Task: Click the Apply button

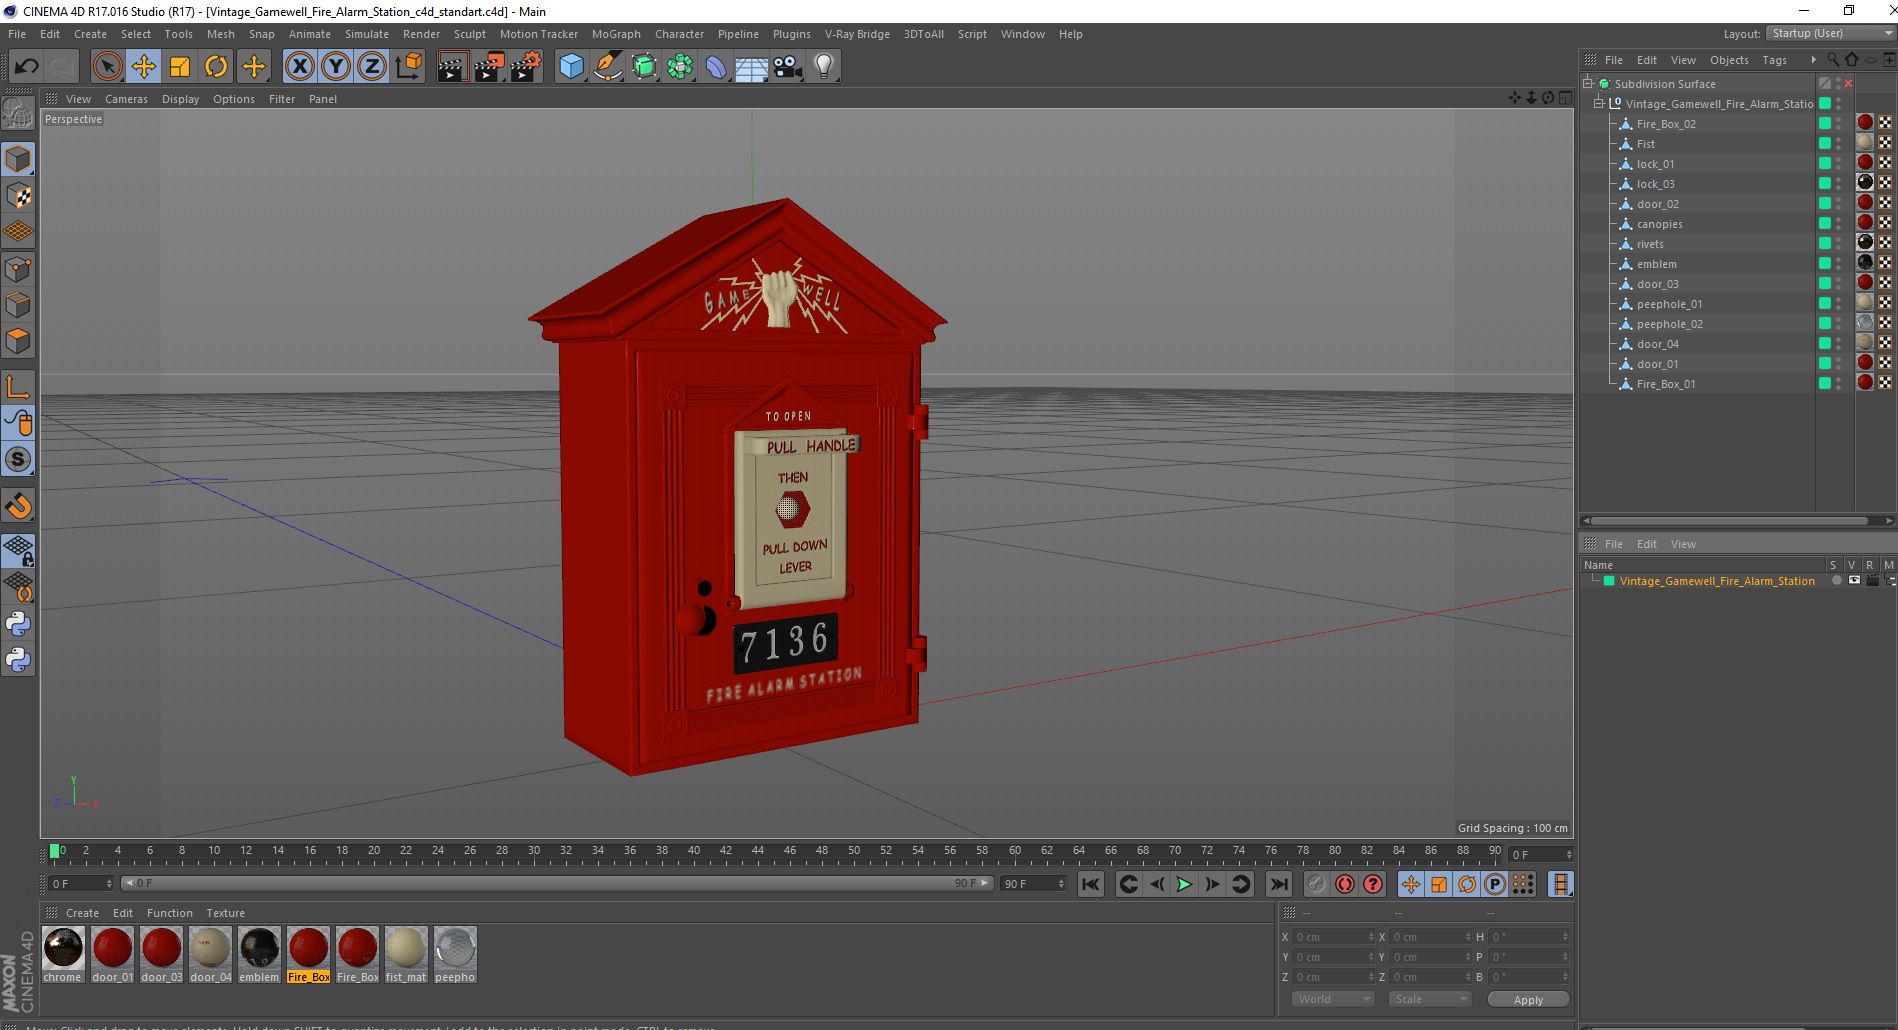Action: click(x=1528, y=1000)
